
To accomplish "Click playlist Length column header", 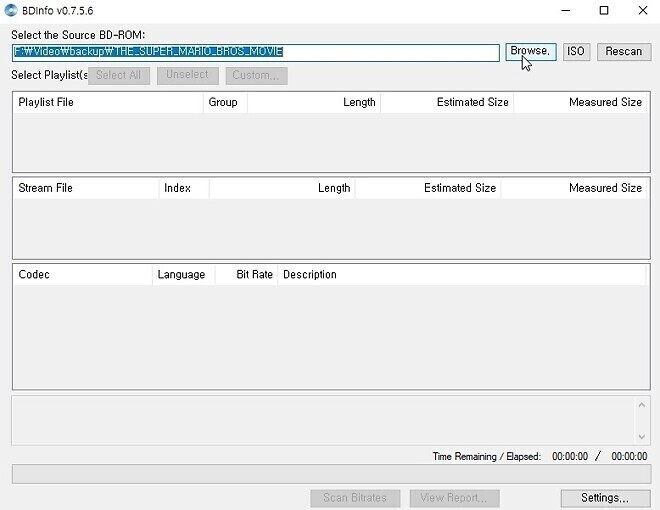I will coord(314,102).
